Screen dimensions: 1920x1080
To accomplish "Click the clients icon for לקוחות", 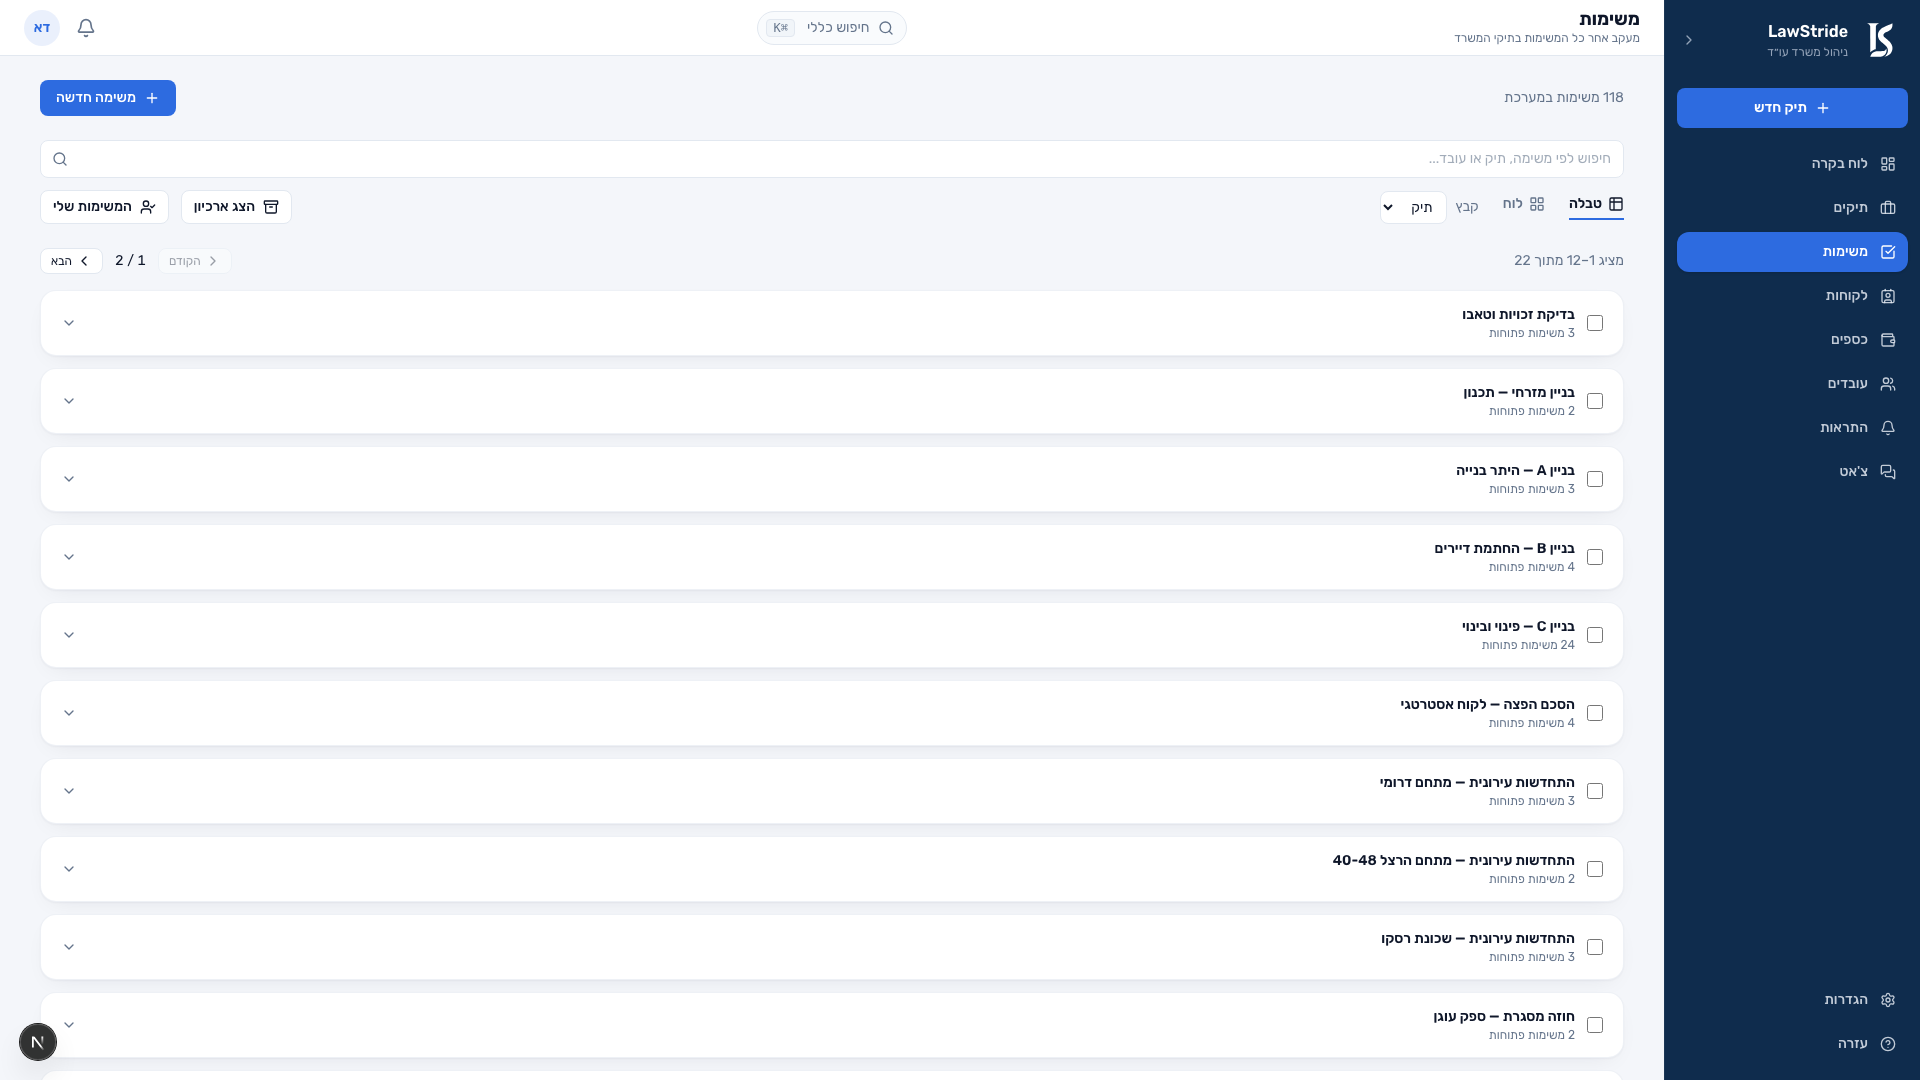I will [x=1888, y=296].
